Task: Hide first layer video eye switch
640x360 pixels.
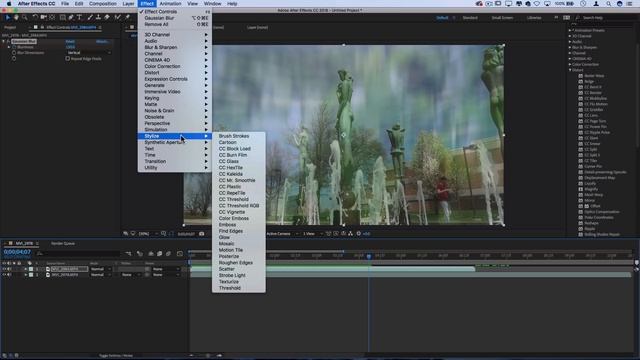Action: pyautogui.click(x=4, y=269)
